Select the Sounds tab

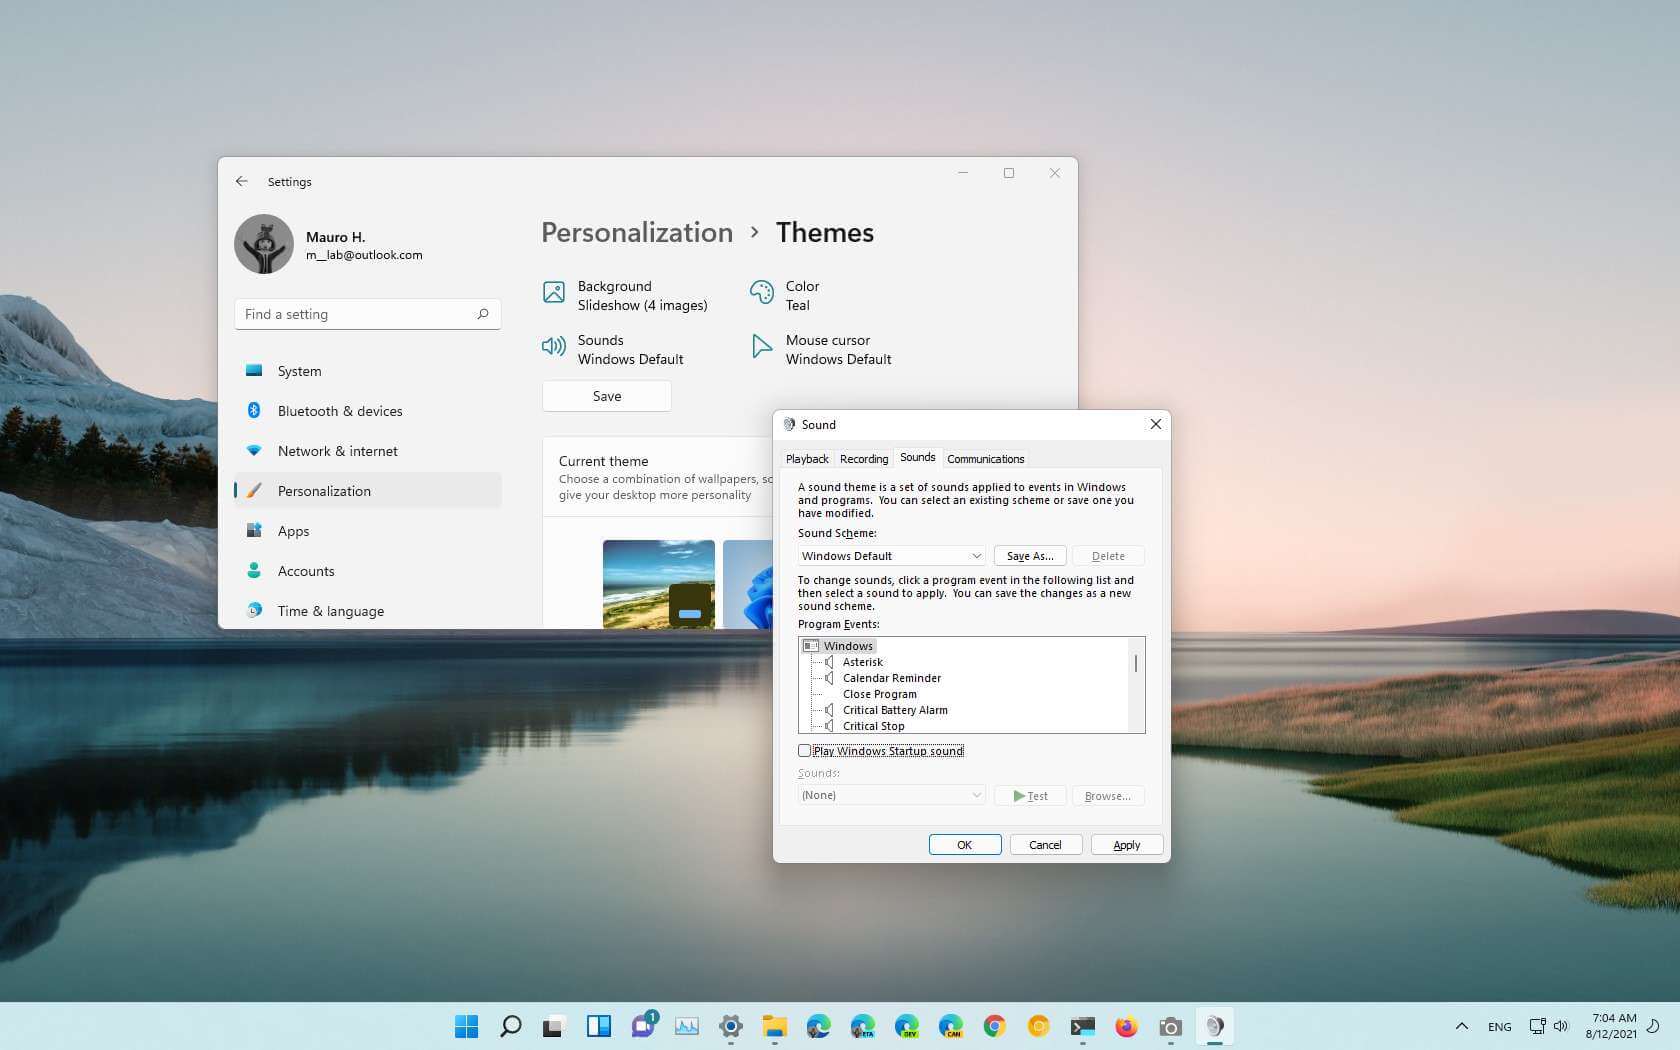(x=917, y=457)
